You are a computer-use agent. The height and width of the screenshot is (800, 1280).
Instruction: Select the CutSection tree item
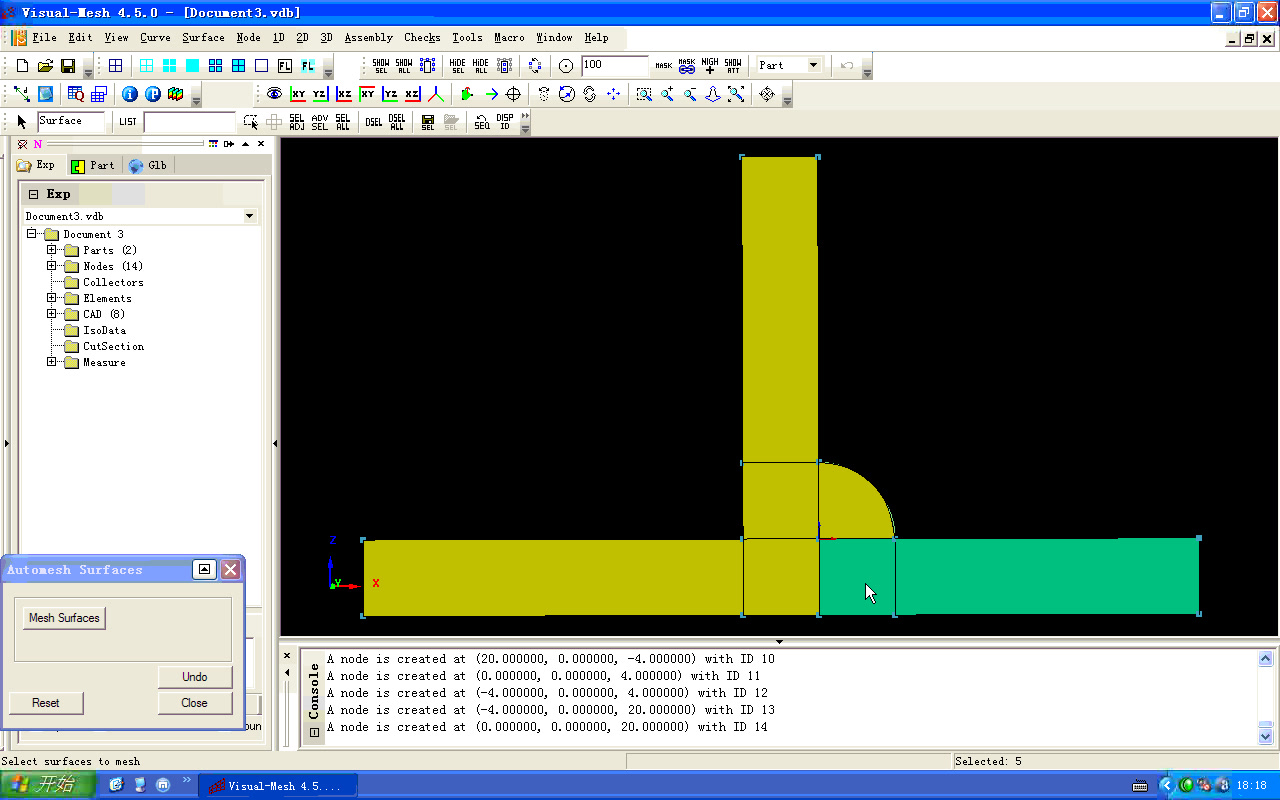[113, 346]
